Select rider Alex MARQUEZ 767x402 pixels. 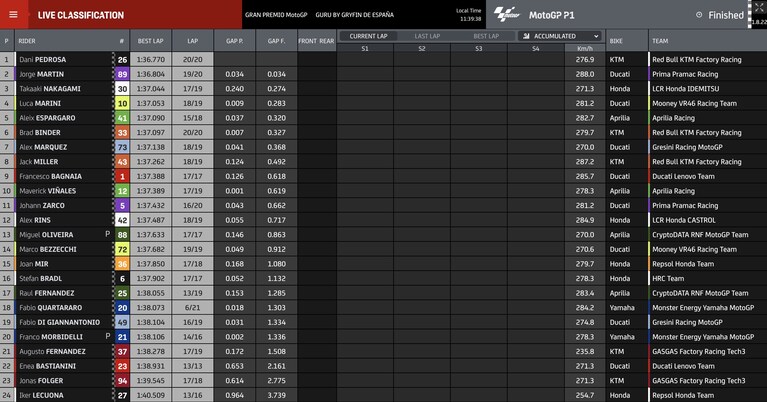(x=43, y=147)
